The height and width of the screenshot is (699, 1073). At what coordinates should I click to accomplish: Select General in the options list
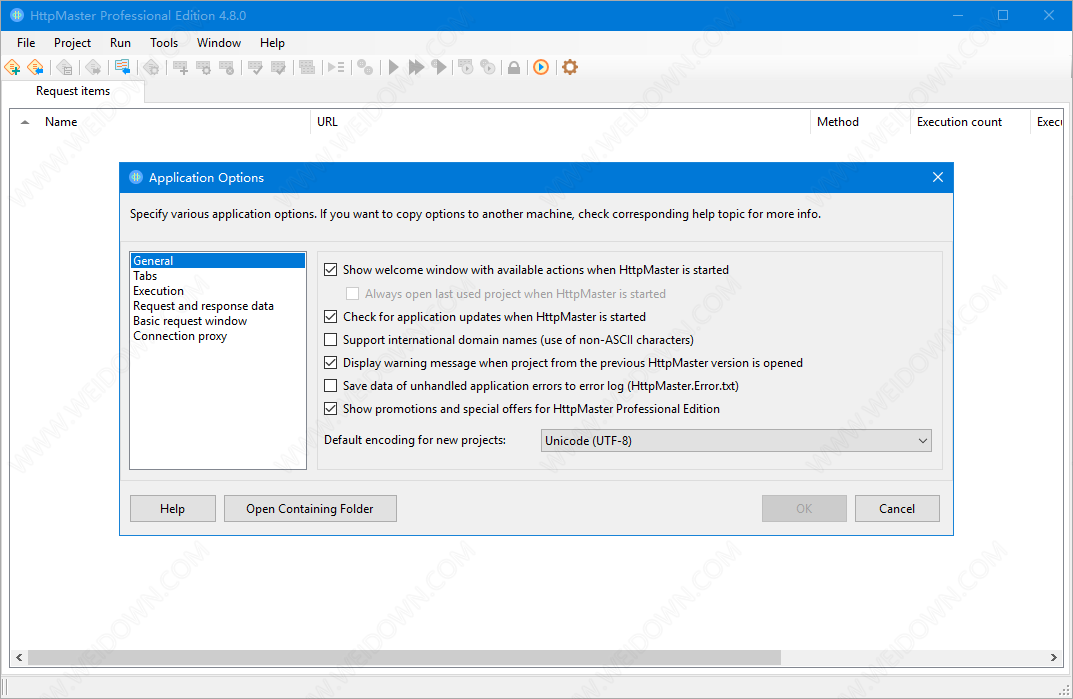[x=218, y=261]
